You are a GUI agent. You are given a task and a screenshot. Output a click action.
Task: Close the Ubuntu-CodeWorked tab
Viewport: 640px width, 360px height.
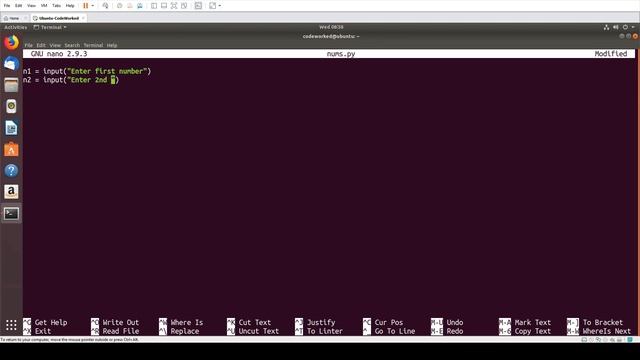pyautogui.click(x=83, y=18)
